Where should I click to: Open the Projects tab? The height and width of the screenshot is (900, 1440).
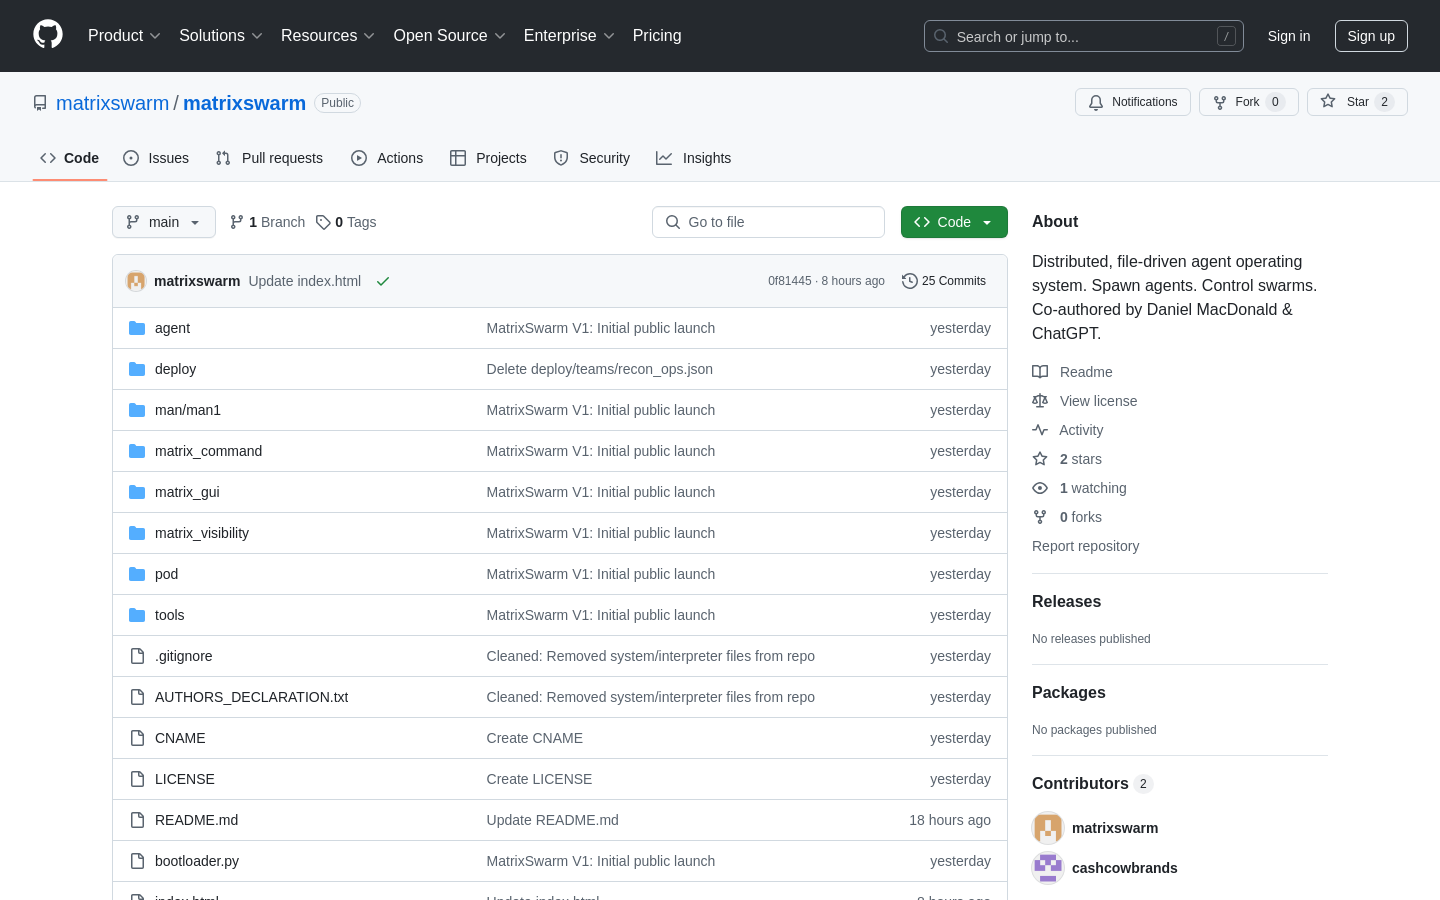click(x=488, y=158)
